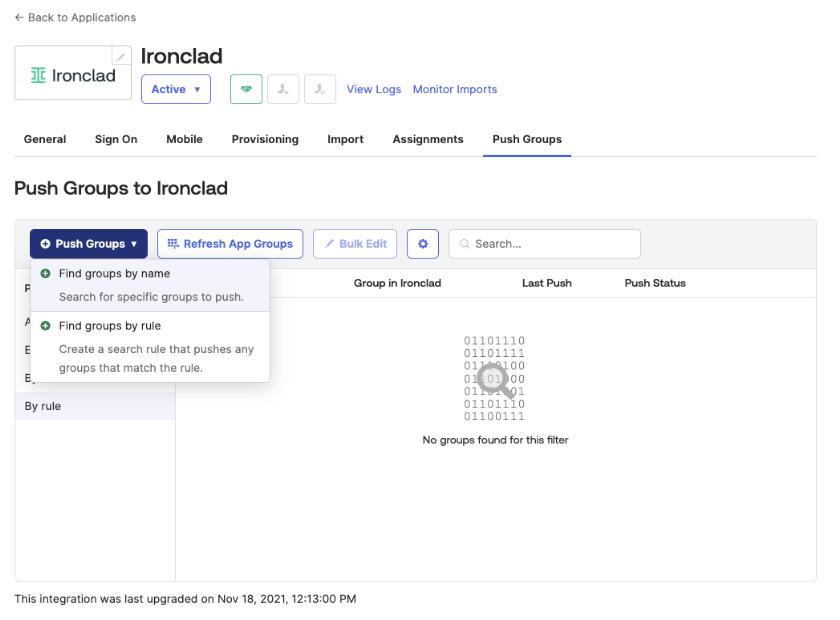Click the edit logo pencil icon
840x620 pixels.
click(x=121, y=56)
